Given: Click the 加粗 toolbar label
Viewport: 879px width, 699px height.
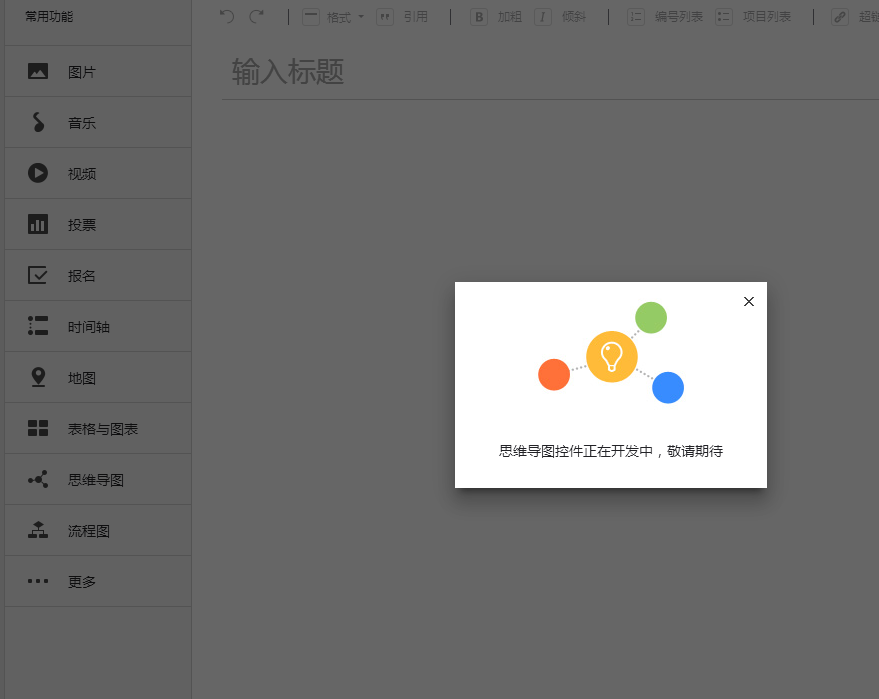Looking at the screenshot, I should coord(510,17).
